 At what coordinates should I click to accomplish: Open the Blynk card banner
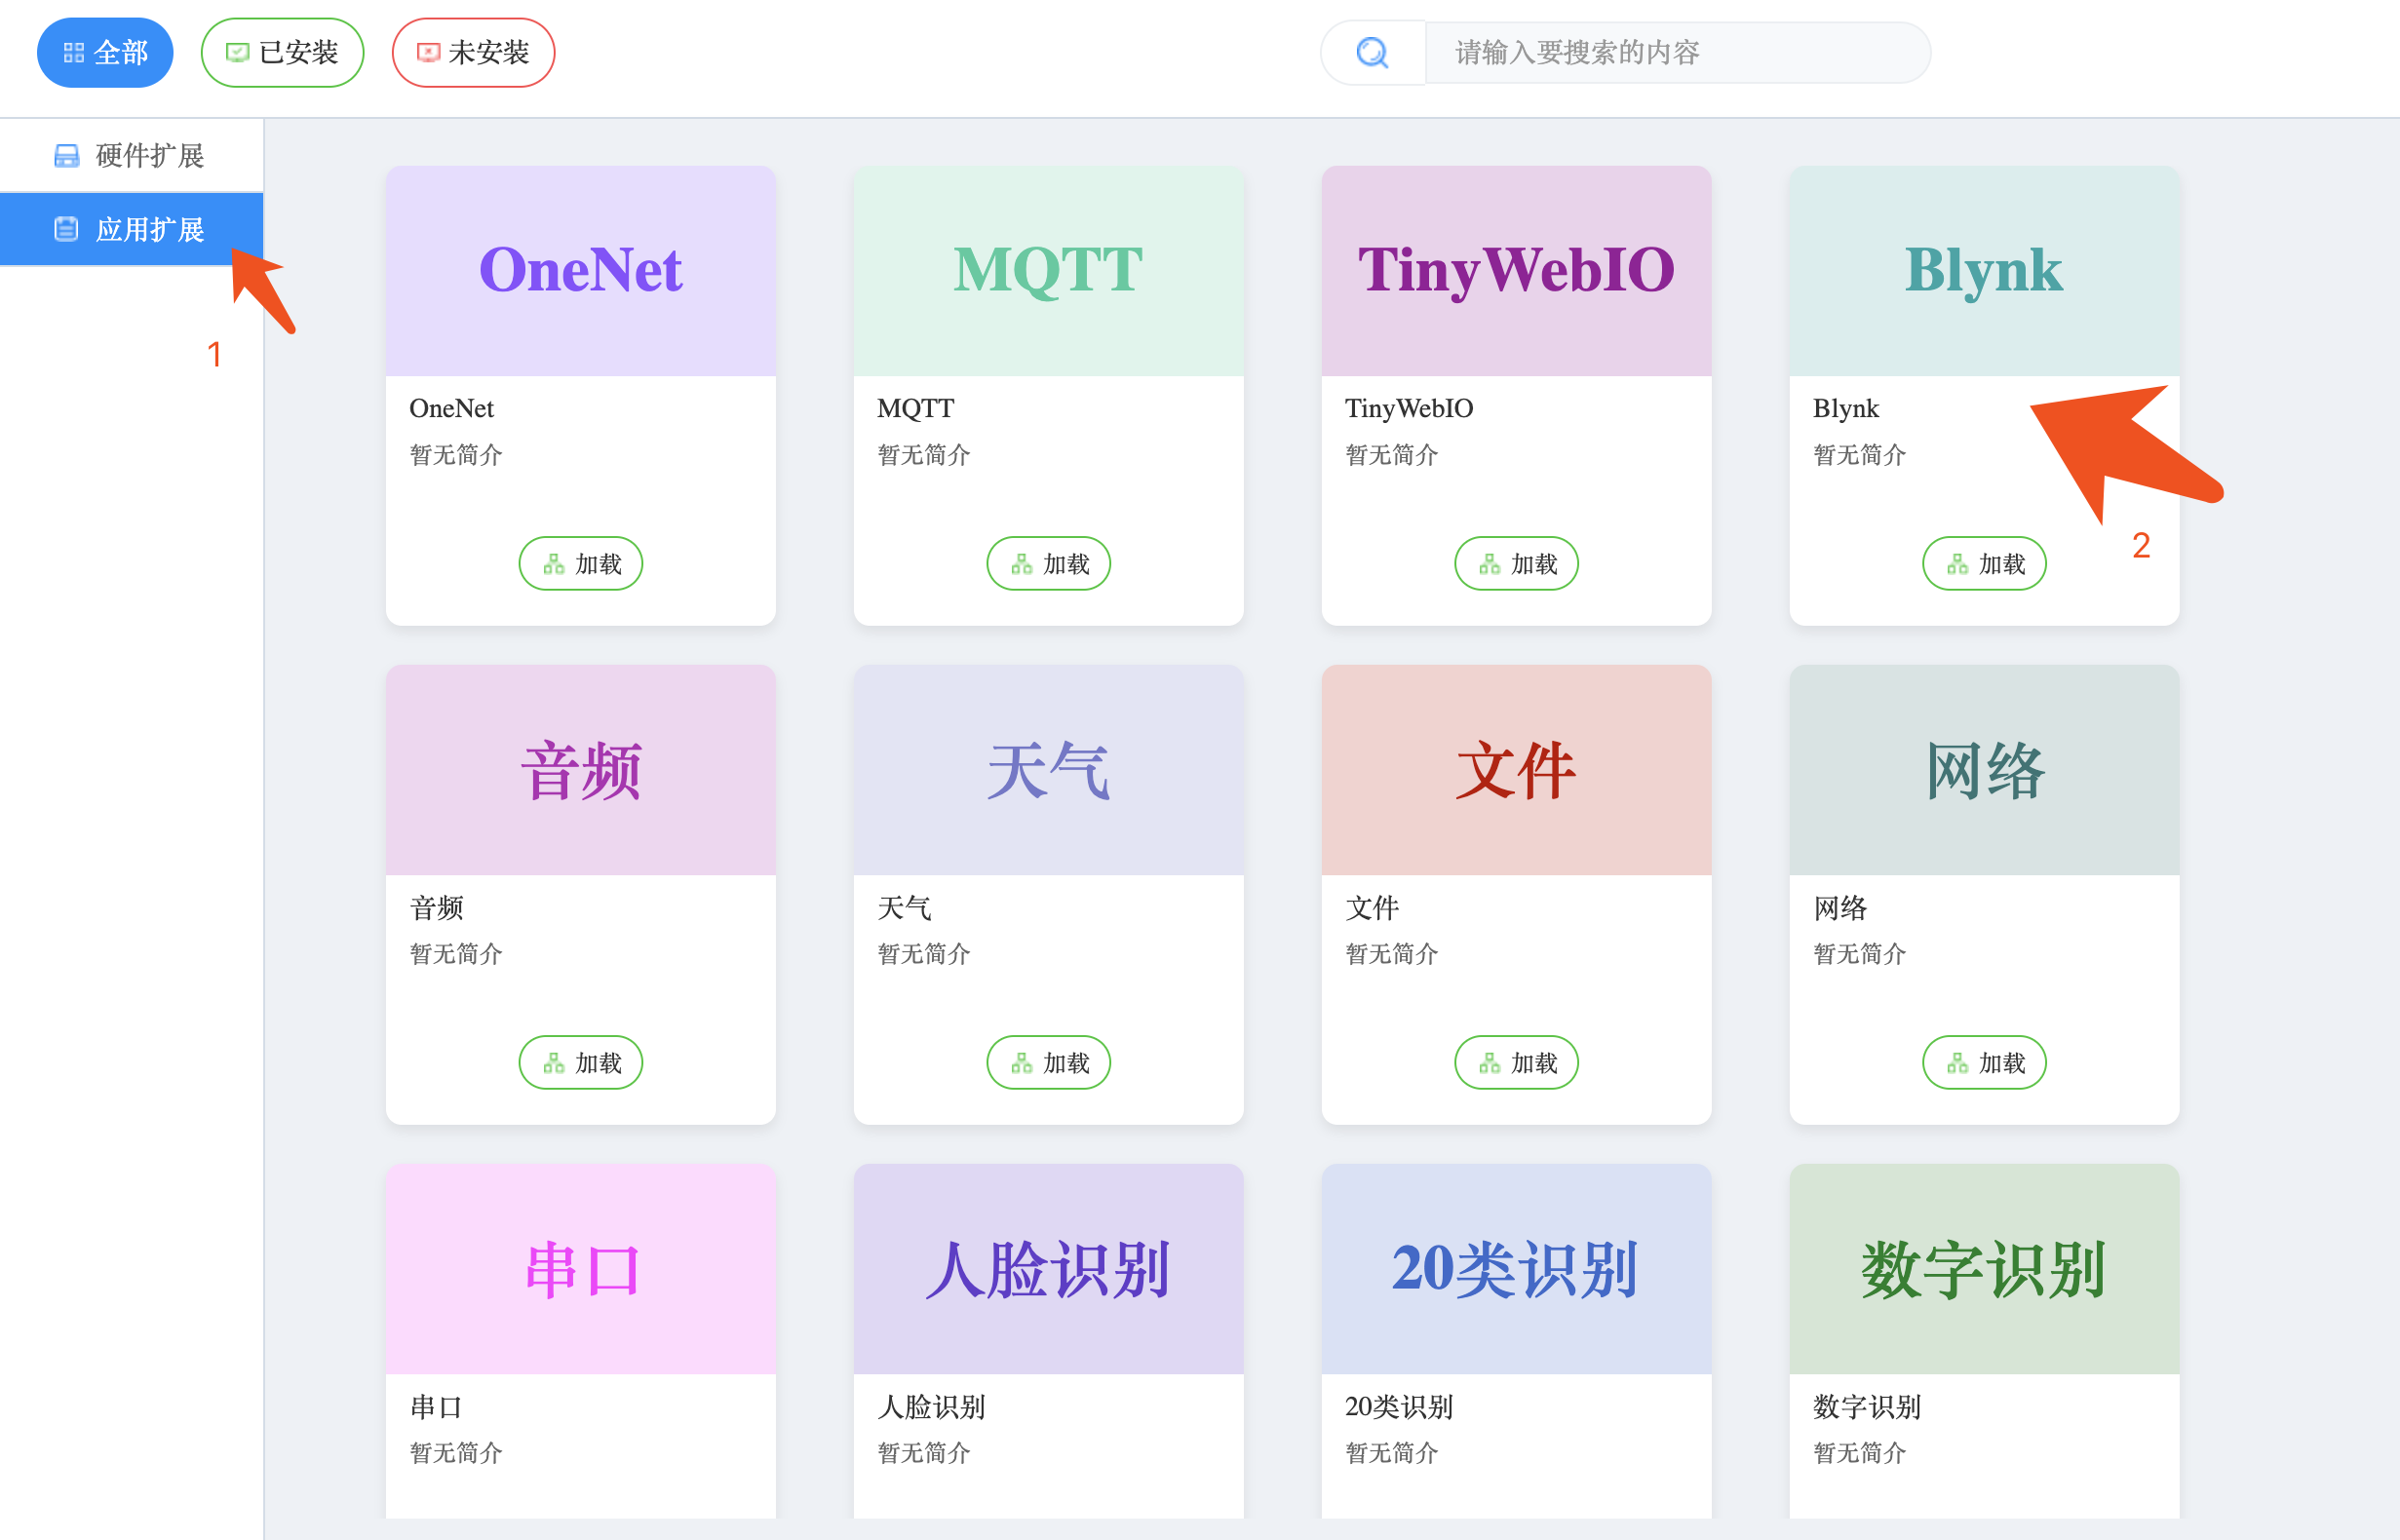1985,271
